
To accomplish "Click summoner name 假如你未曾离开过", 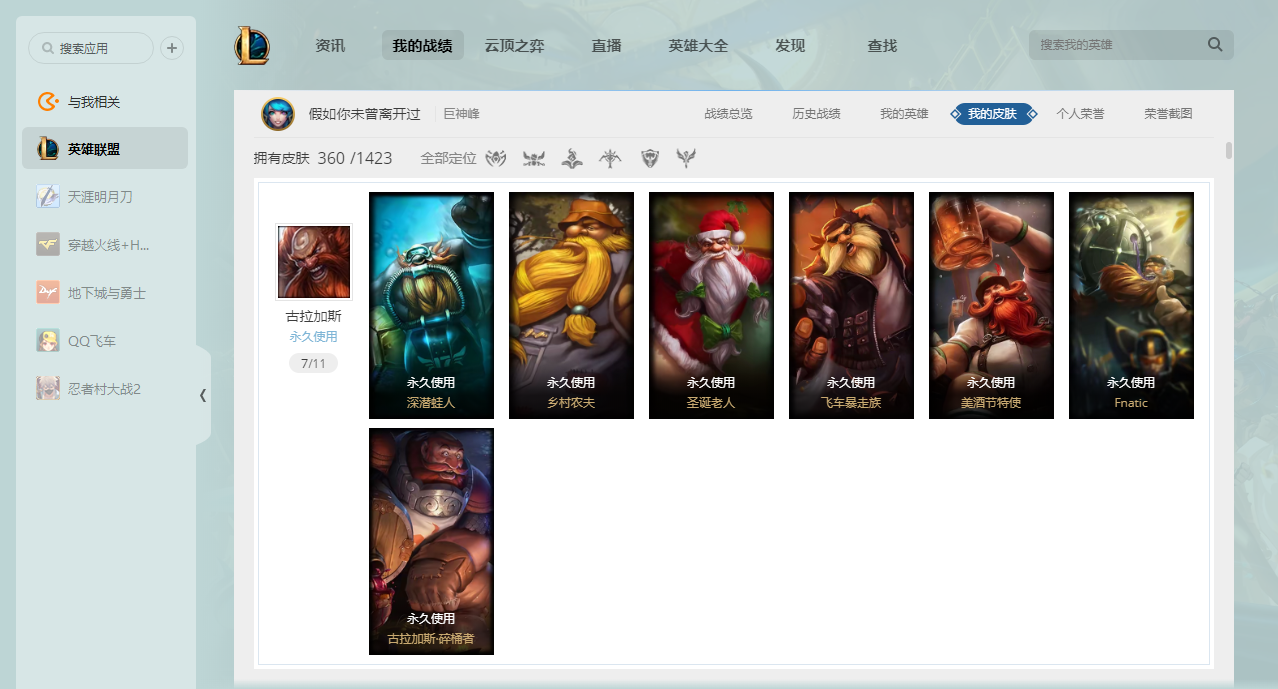I will (364, 114).
